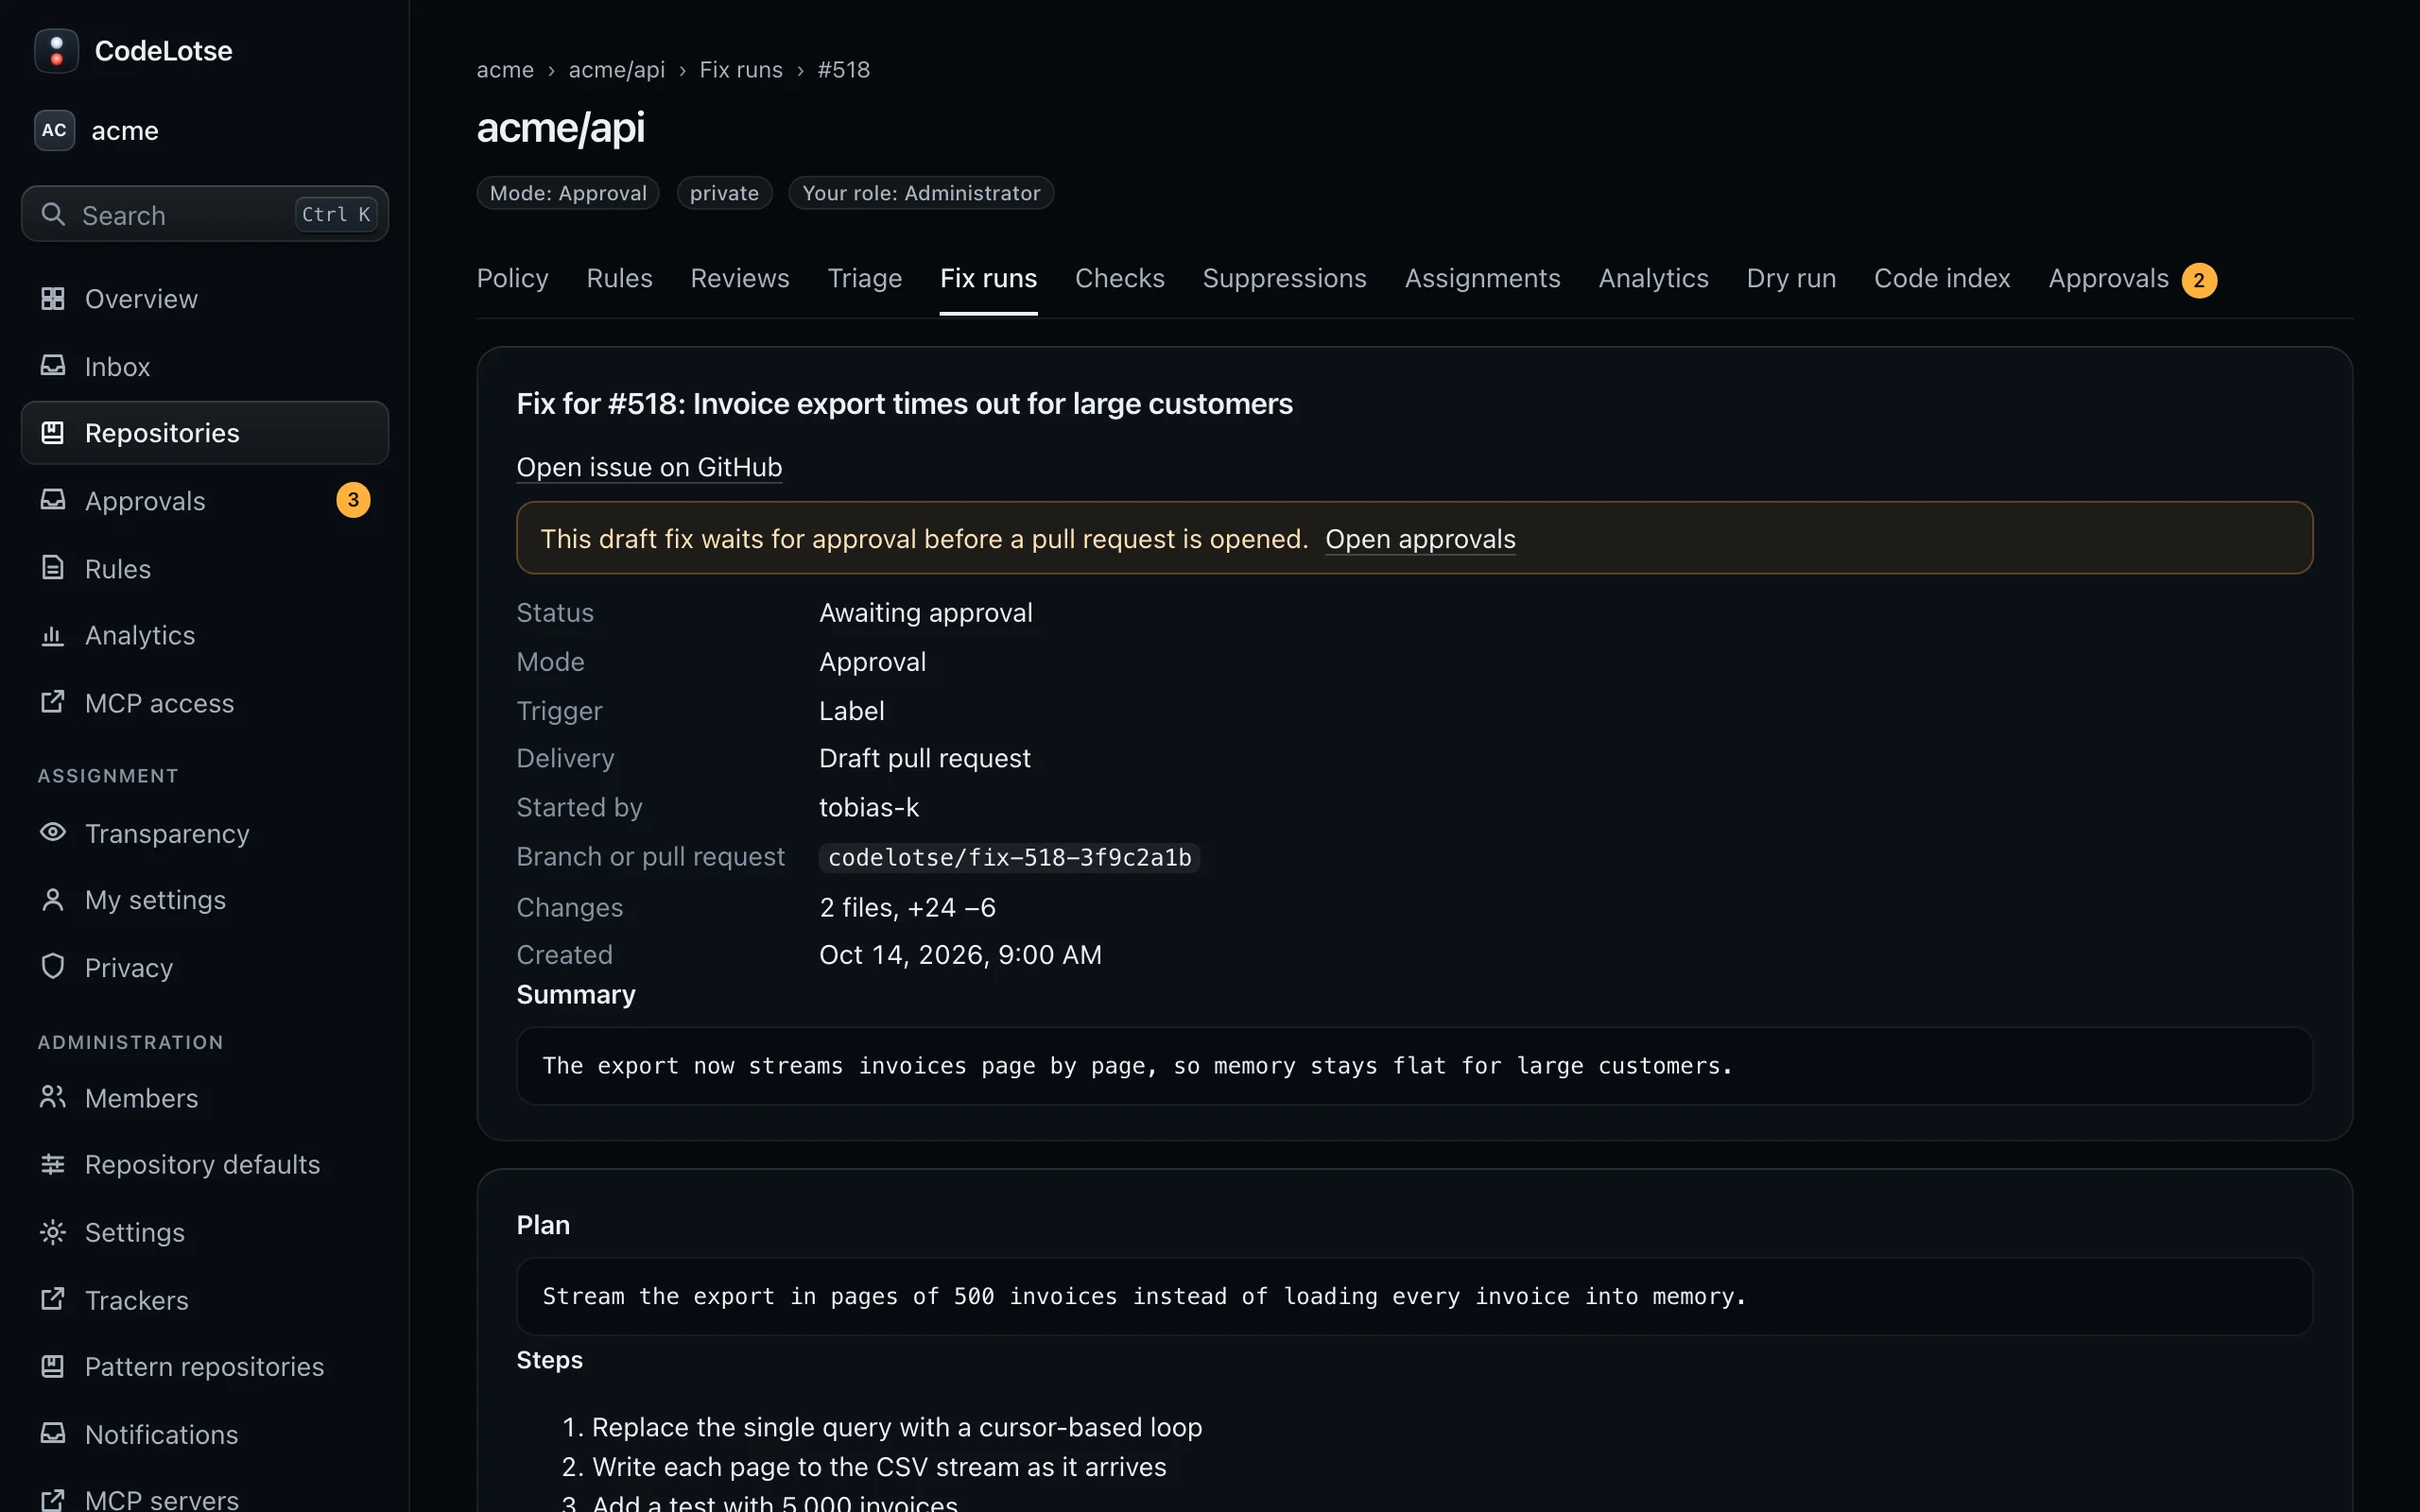This screenshot has height=1512, width=2420.
Task: Open the Approvals tab
Action: (x=2132, y=278)
